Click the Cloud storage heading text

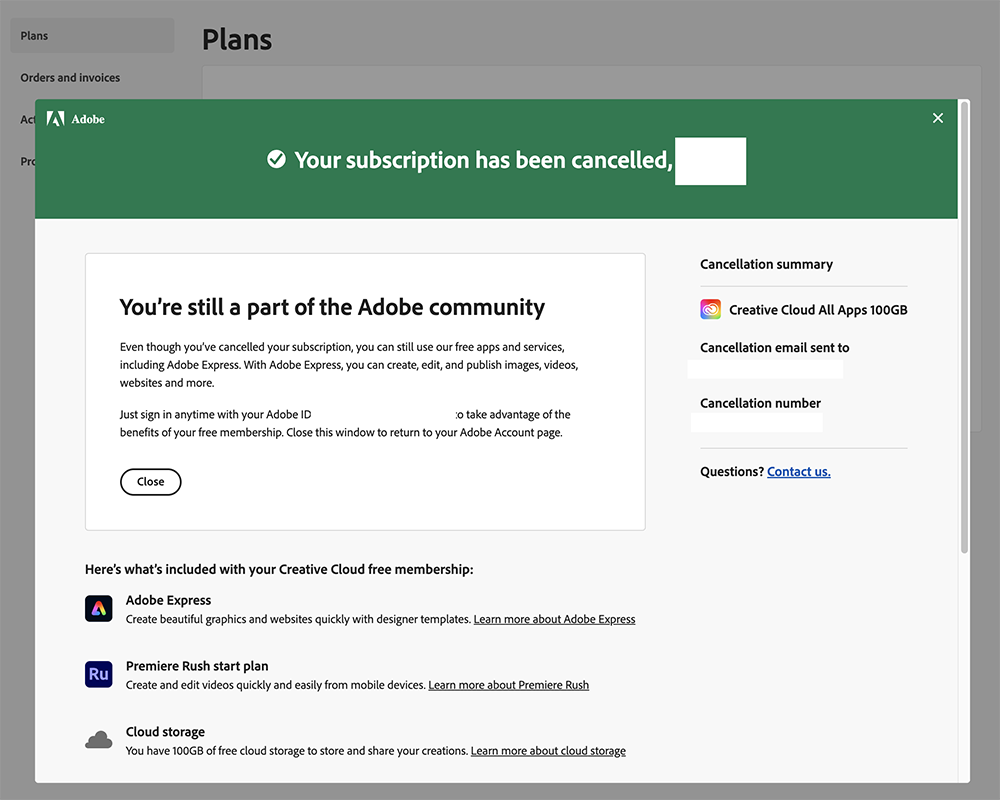(165, 732)
